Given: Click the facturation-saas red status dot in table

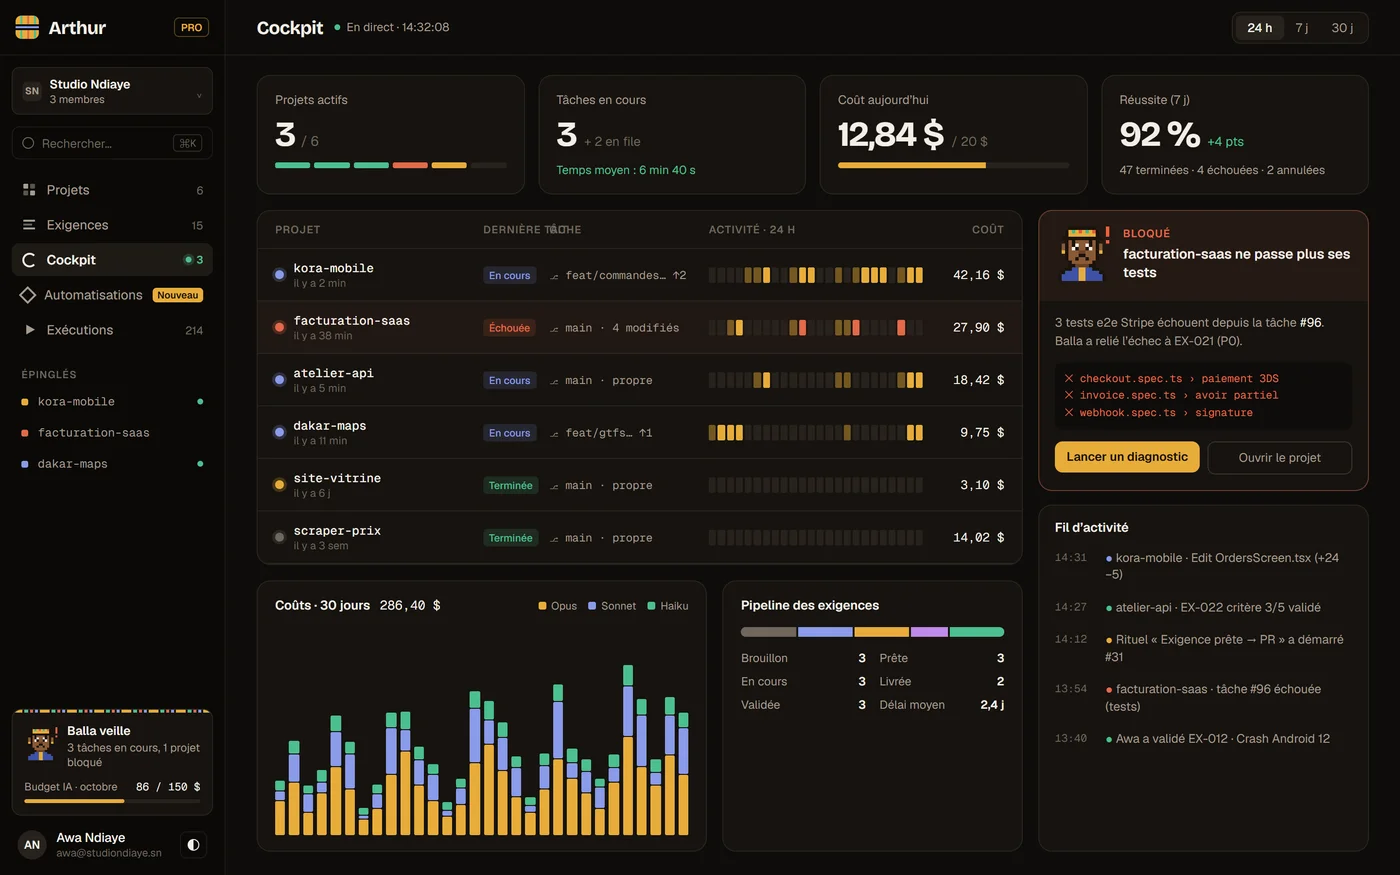Looking at the screenshot, I should (279, 327).
